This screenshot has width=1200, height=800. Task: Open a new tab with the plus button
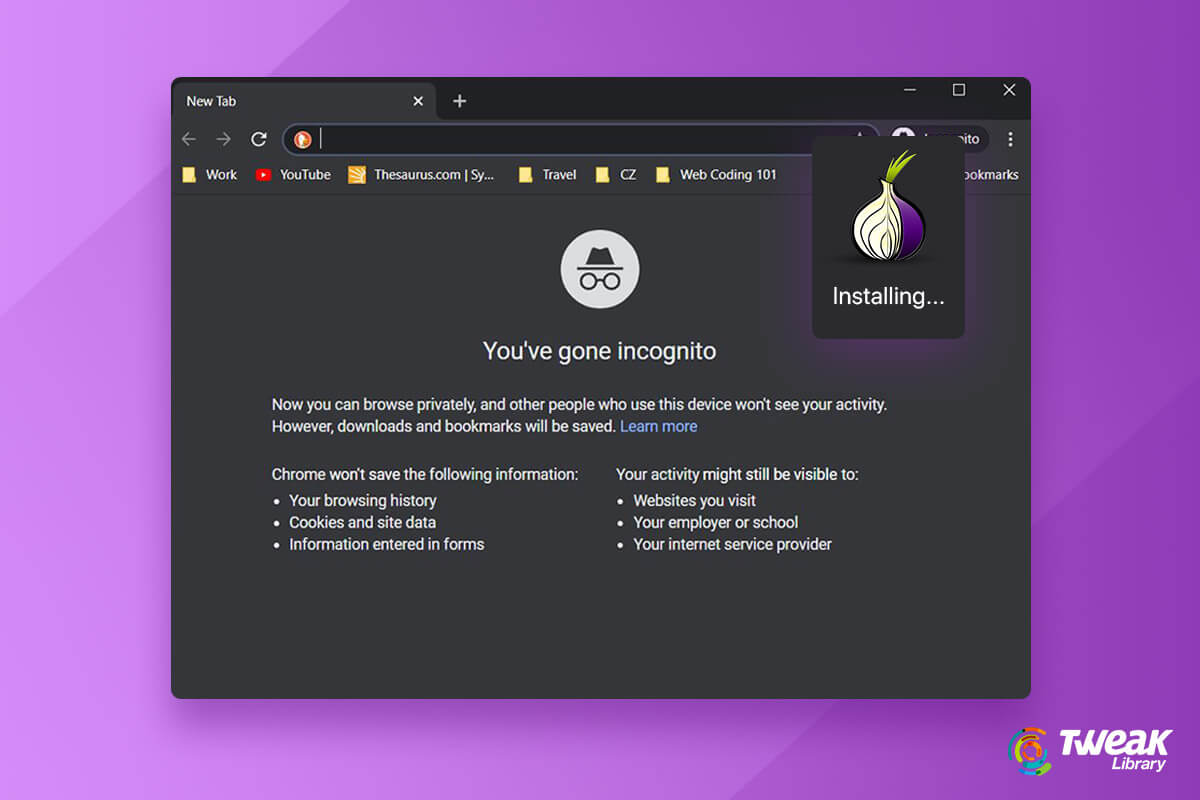[459, 100]
